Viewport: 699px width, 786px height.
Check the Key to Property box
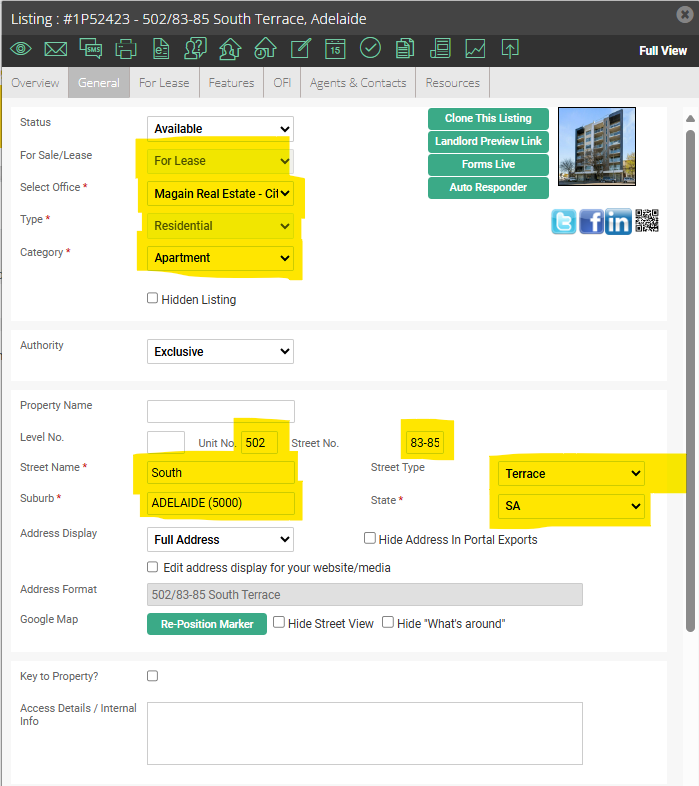(153, 676)
